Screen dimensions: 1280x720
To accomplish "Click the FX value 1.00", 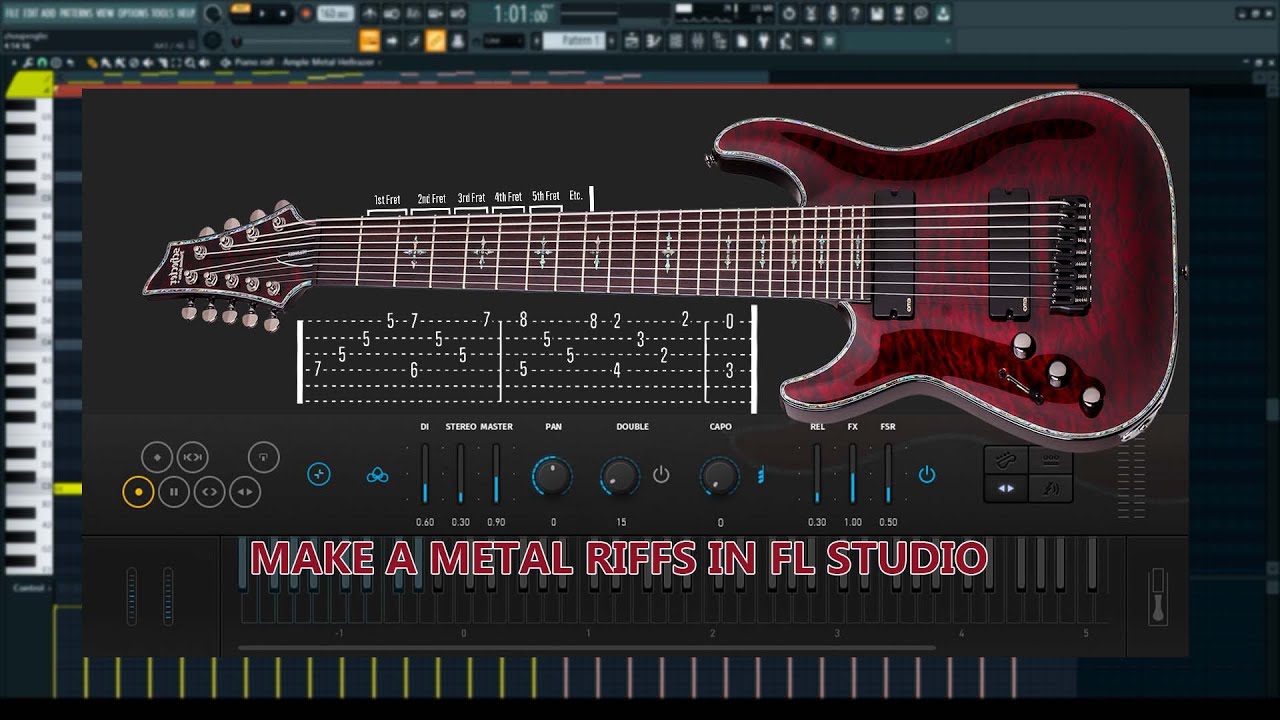I will pos(853,522).
